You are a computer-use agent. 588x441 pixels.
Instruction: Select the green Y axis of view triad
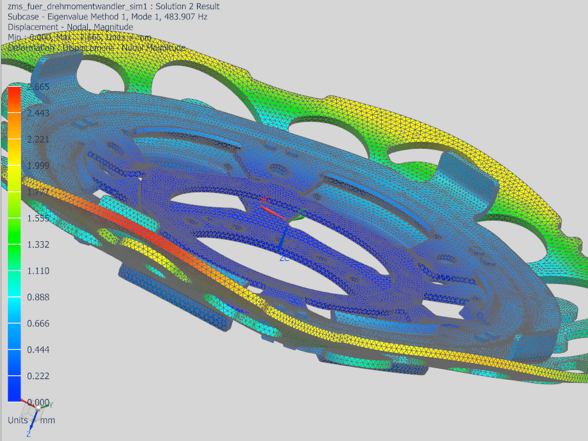[x=45, y=406]
